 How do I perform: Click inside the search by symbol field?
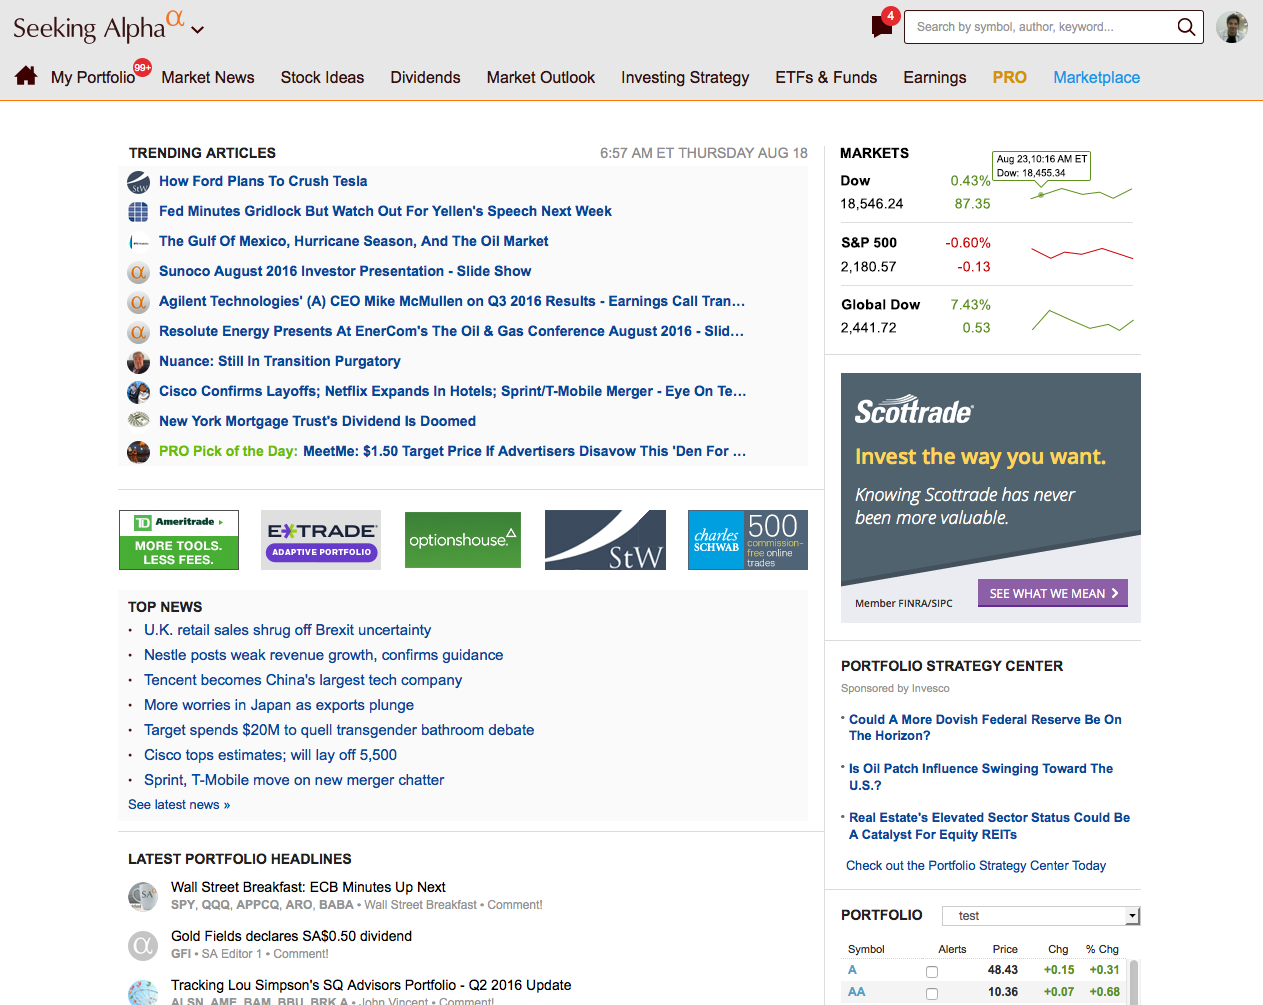pyautogui.click(x=1040, y=27)
